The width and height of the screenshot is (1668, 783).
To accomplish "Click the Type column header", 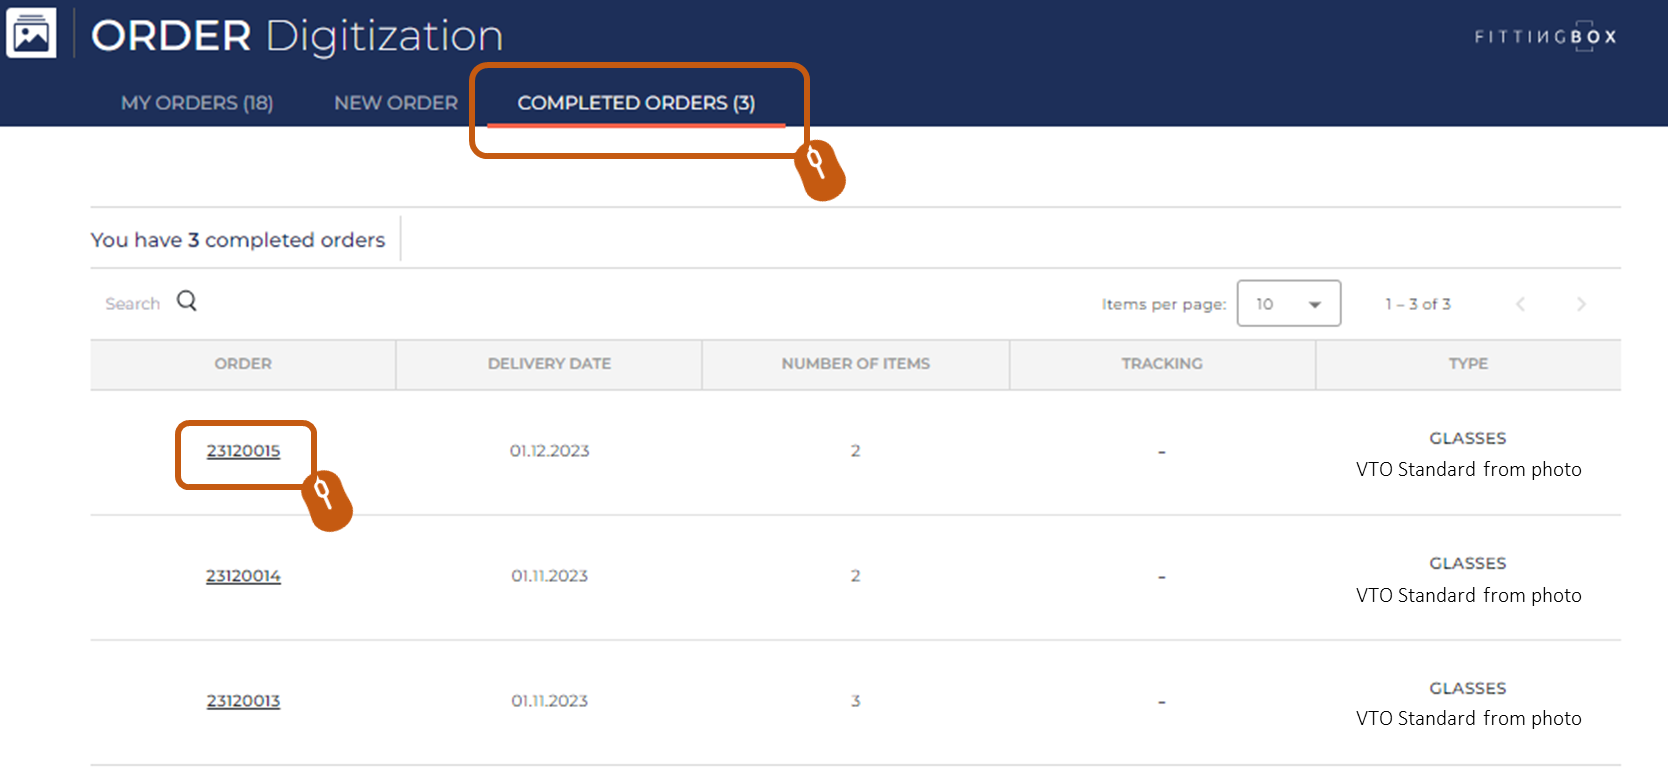I will click(1468, 364).
